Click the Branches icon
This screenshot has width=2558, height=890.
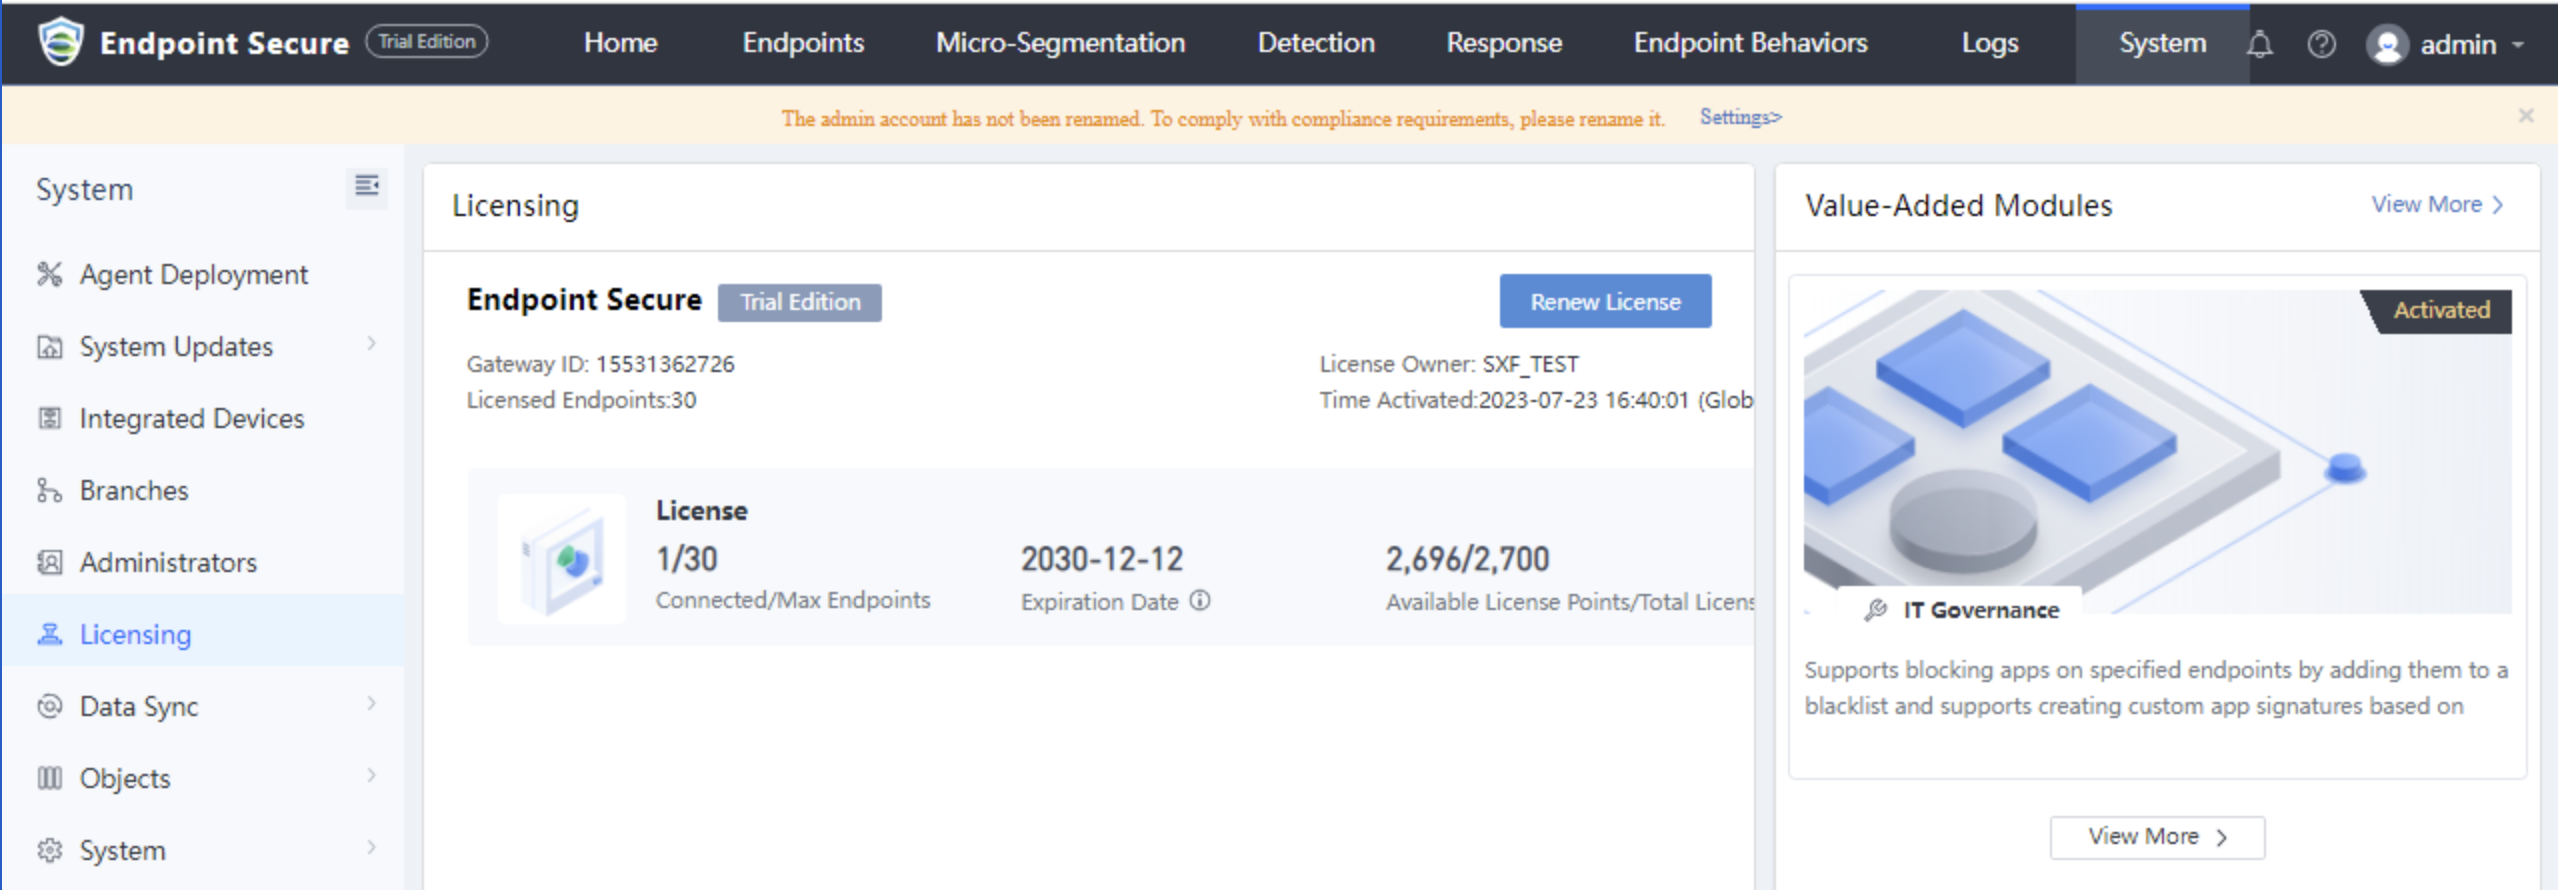coord(50,490)
